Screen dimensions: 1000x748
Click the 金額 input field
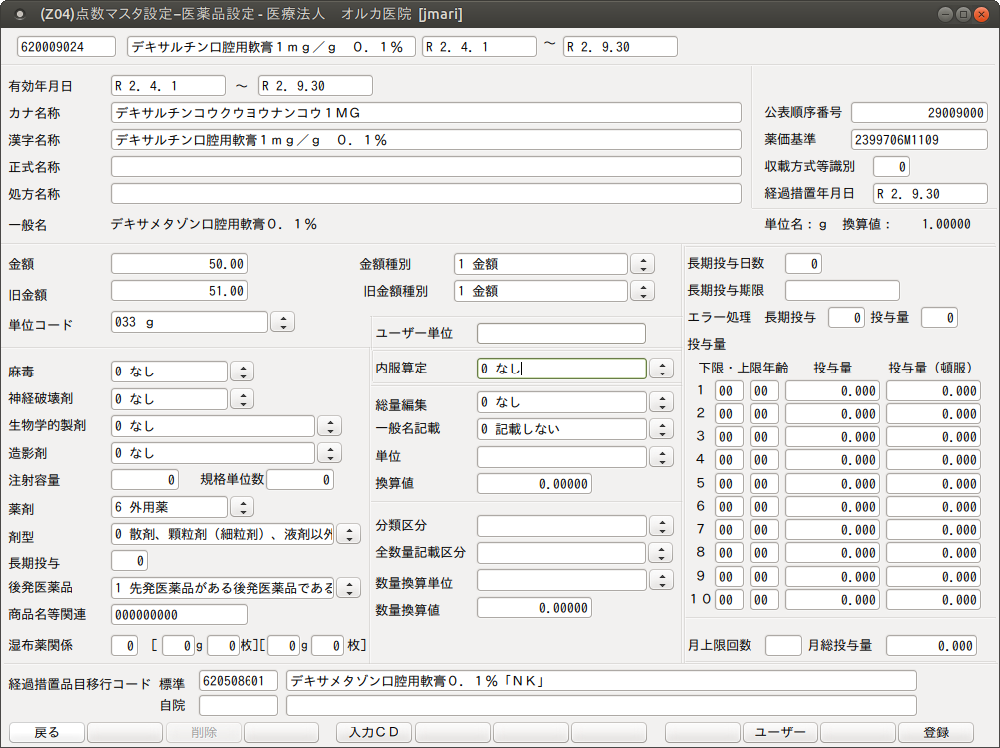(x=179, y=264)
